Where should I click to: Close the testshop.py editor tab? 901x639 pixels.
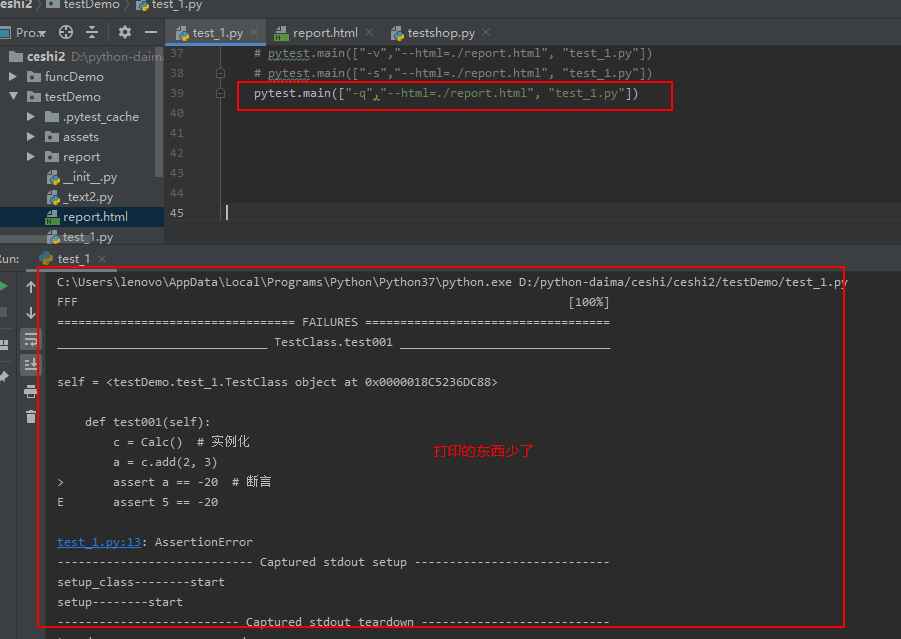pos(486,32)
